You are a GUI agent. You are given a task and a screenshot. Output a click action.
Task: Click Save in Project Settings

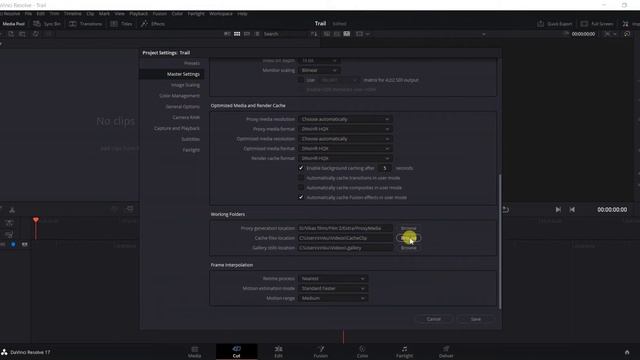click(476, 319)
